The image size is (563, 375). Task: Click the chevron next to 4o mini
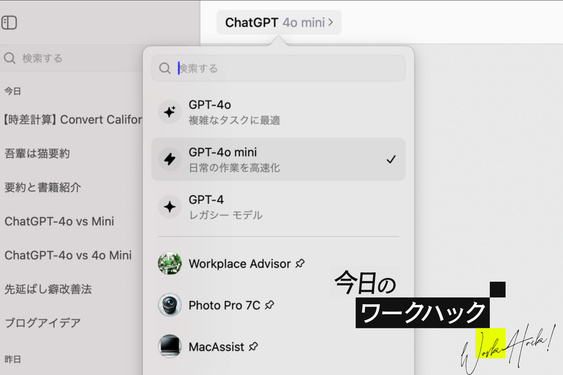pos(330,23)
